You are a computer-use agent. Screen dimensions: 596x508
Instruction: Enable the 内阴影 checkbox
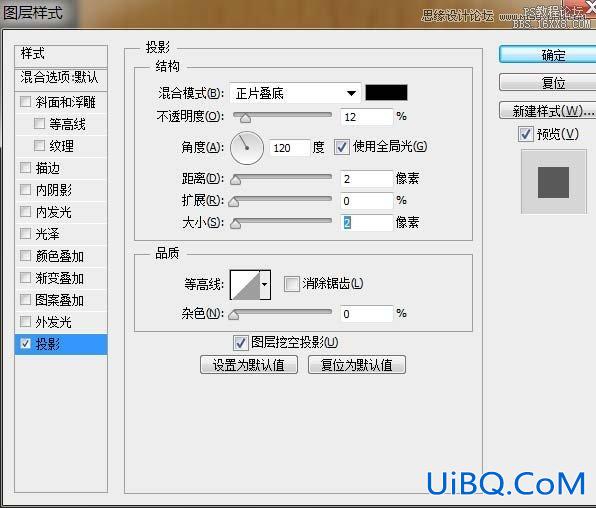tap(25, 189)
